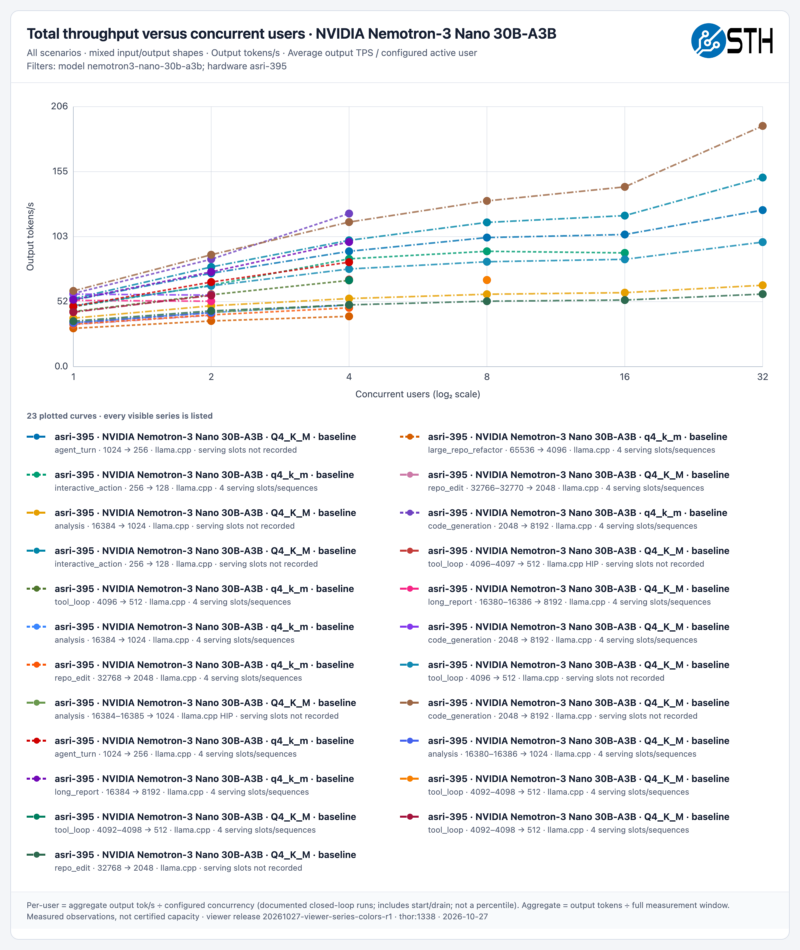
Task: Click the analysis llama.cpp HIP light green legend marker
Action: pos(36,703)
